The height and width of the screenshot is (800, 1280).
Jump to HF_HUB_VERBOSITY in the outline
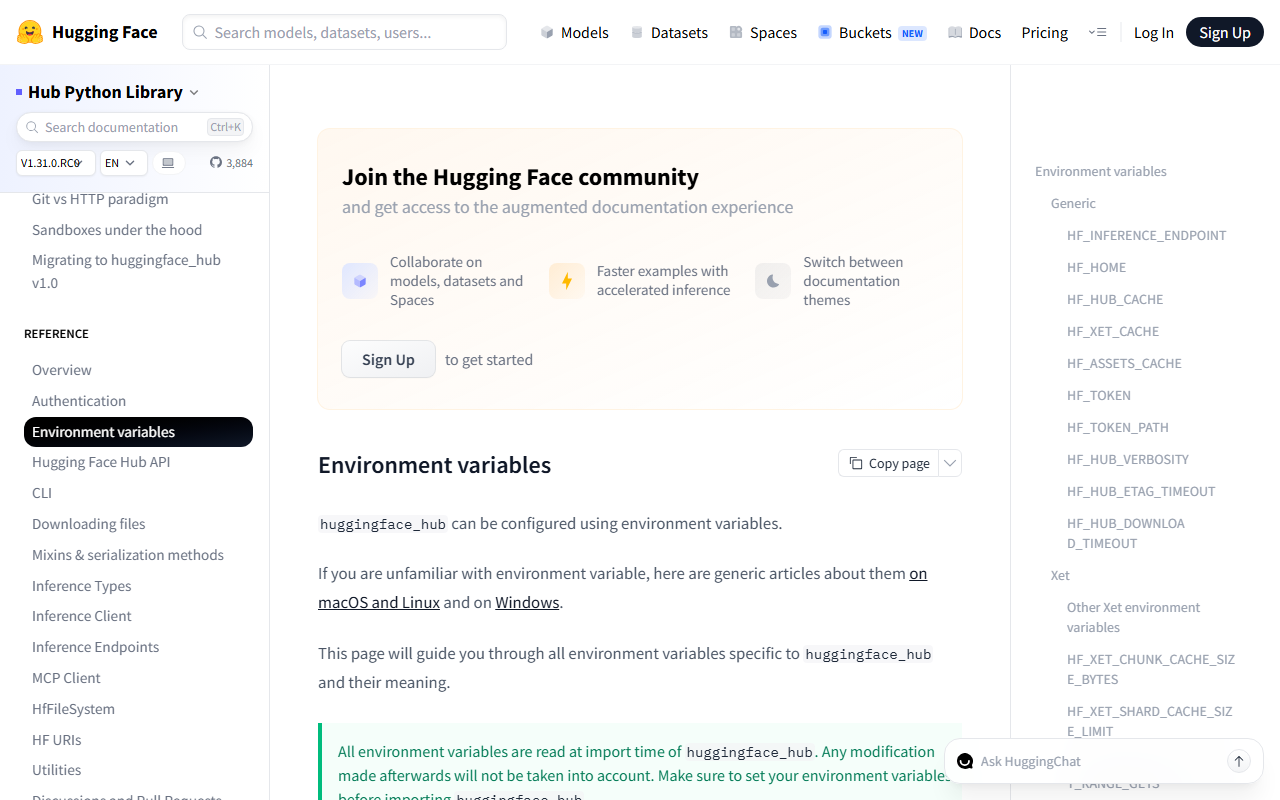point(1128,459)
